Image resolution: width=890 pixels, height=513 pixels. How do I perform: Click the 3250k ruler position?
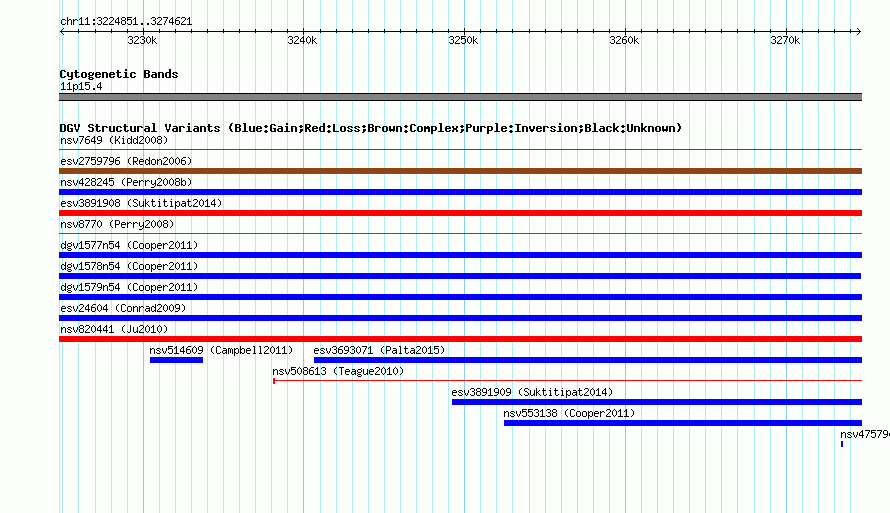click(463, 40)
